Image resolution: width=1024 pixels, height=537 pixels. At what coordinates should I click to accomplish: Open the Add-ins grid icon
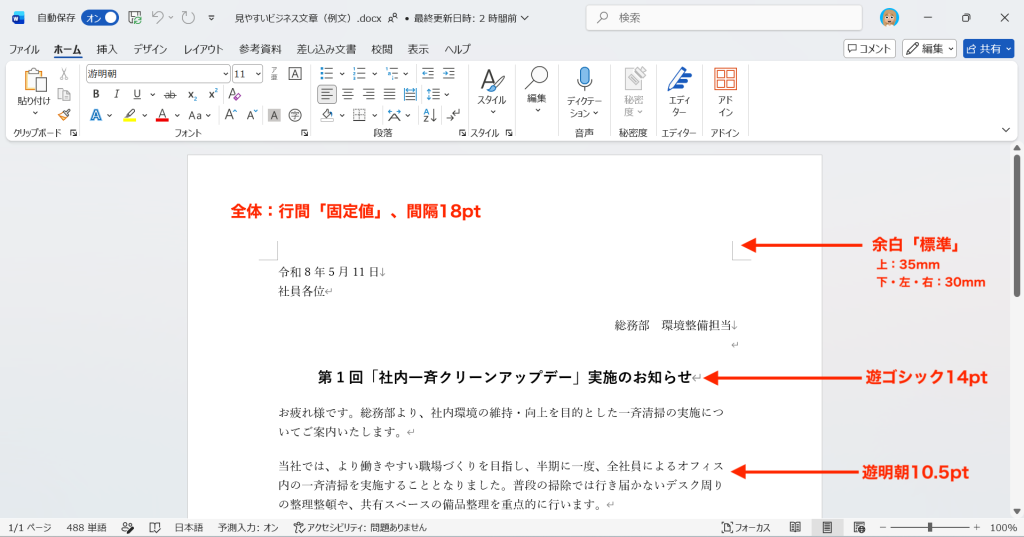pos(725,93)
